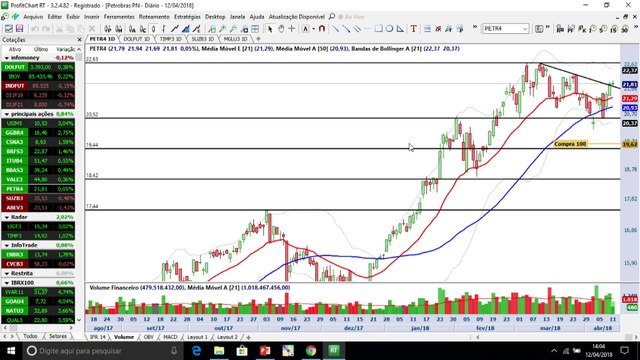
Task: Select the Setores tab in quotes panel
Action: [x=58, y=336]
